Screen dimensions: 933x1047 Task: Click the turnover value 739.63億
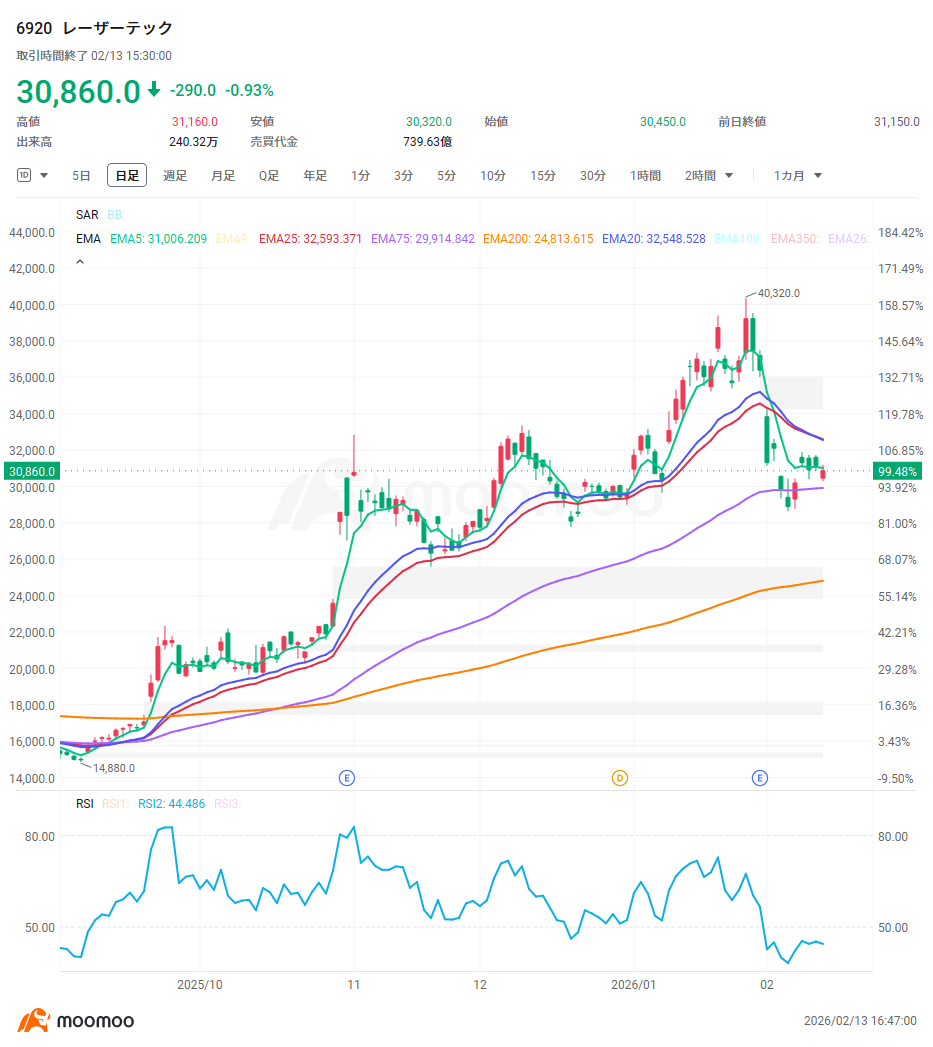point(427,142)
